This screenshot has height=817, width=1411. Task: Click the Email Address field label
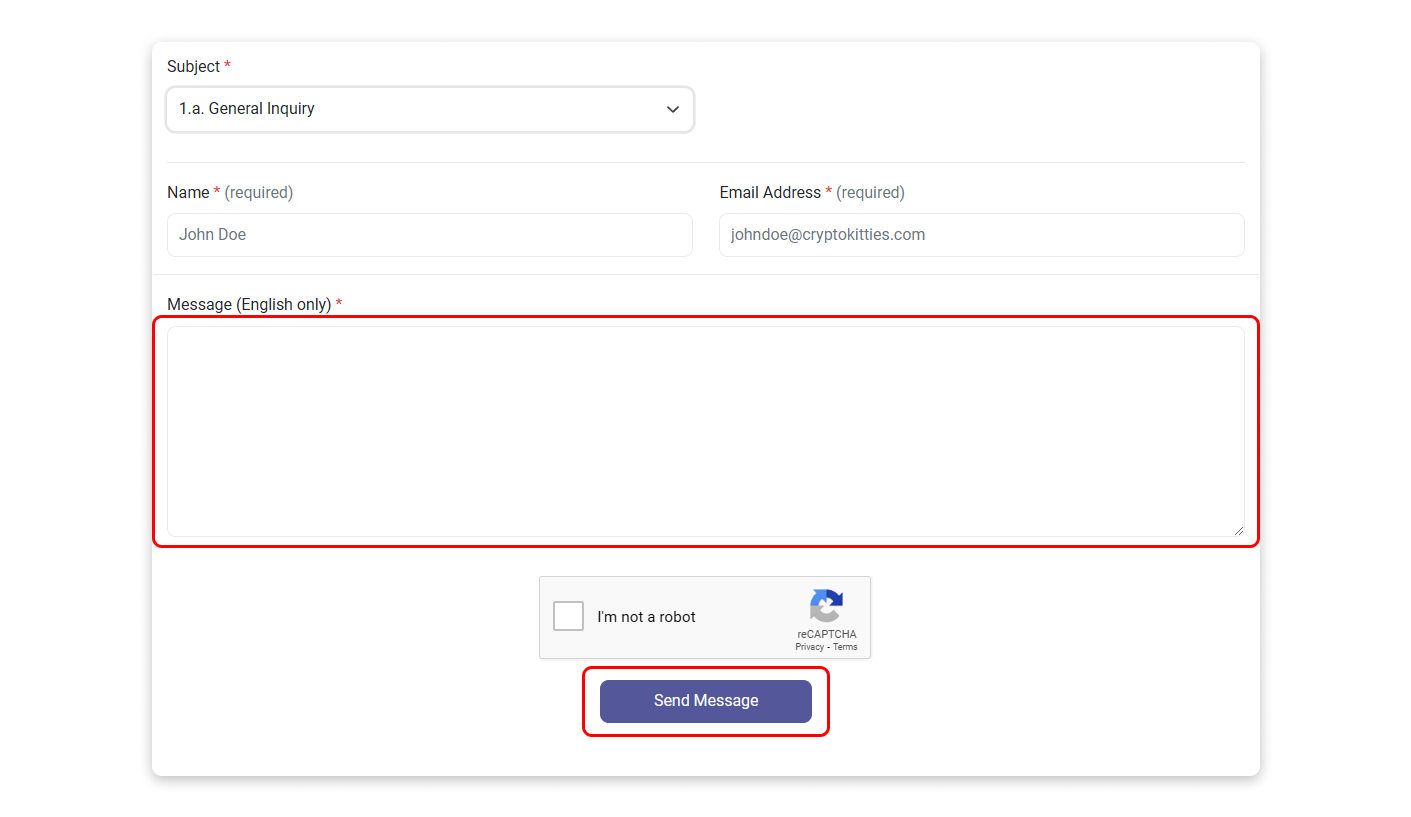pos(770,192)
